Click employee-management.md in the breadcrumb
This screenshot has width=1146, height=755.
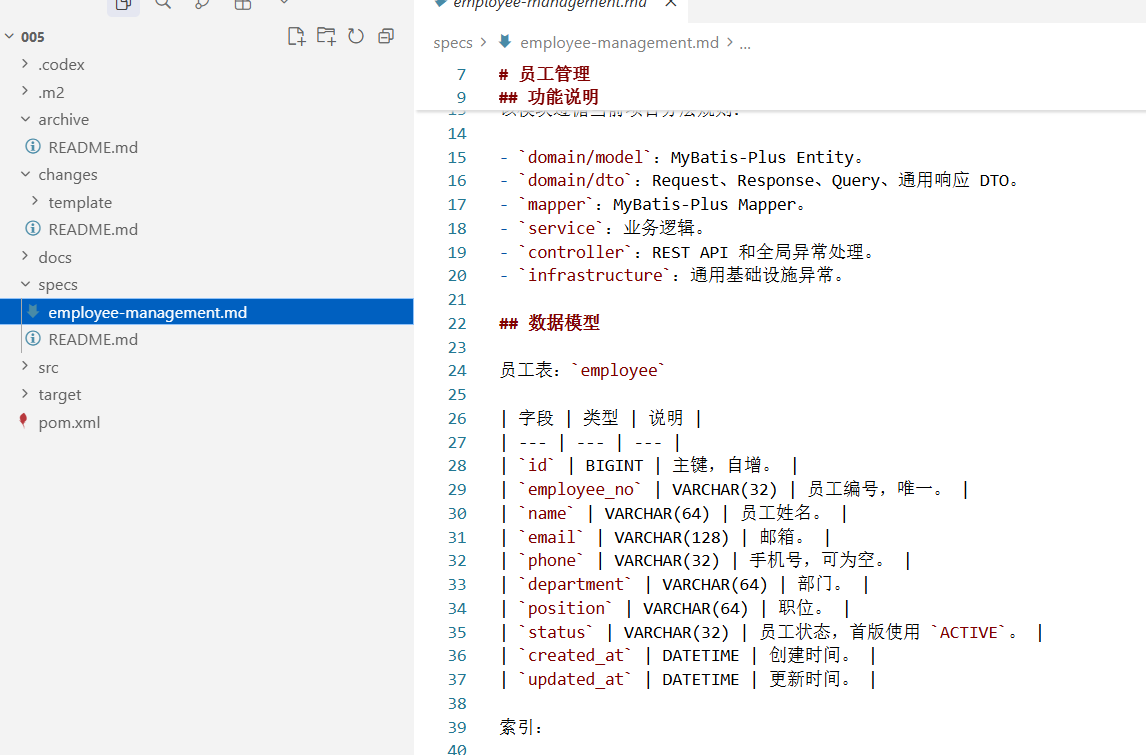(x=619, y=42)
